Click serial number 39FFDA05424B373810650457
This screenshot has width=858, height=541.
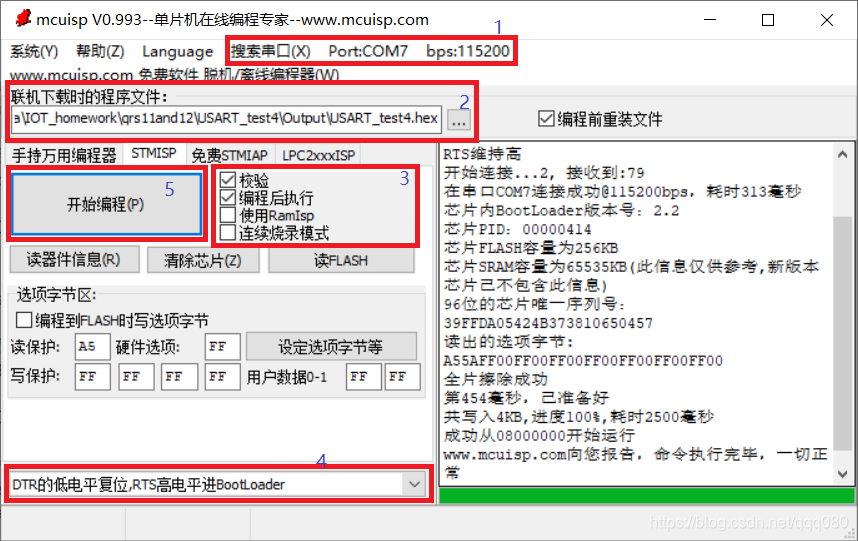[x=548, y=323]
